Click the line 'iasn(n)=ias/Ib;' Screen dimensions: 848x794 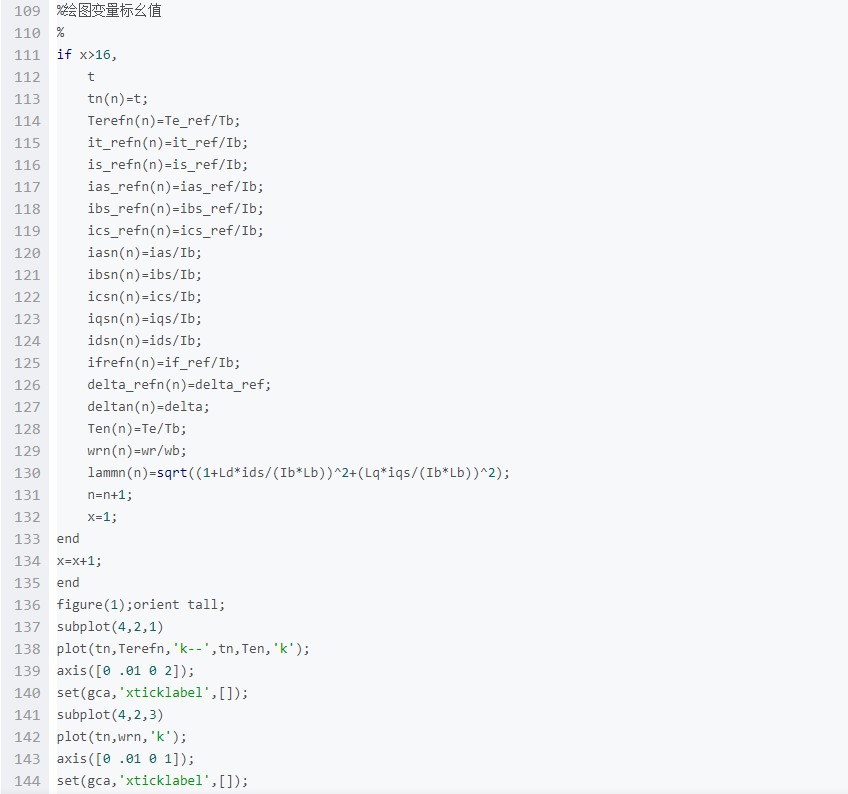144,253
